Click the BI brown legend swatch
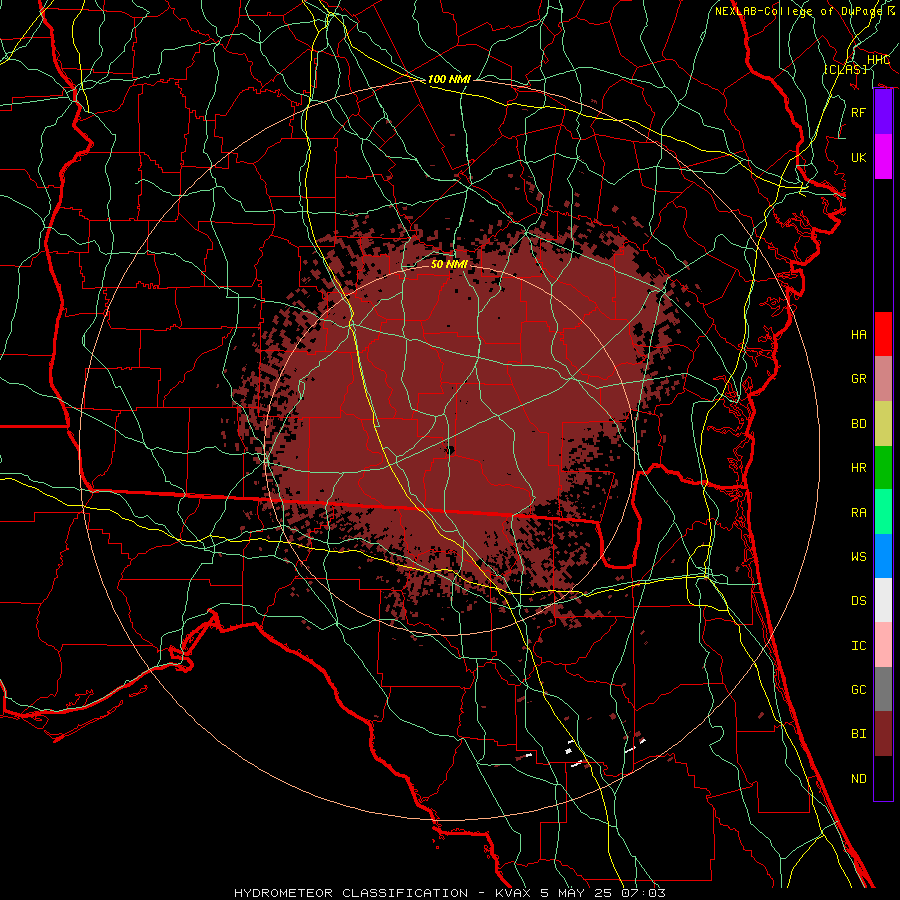The width and height of the screenshot is (900, 900). (x=883, y=734)
